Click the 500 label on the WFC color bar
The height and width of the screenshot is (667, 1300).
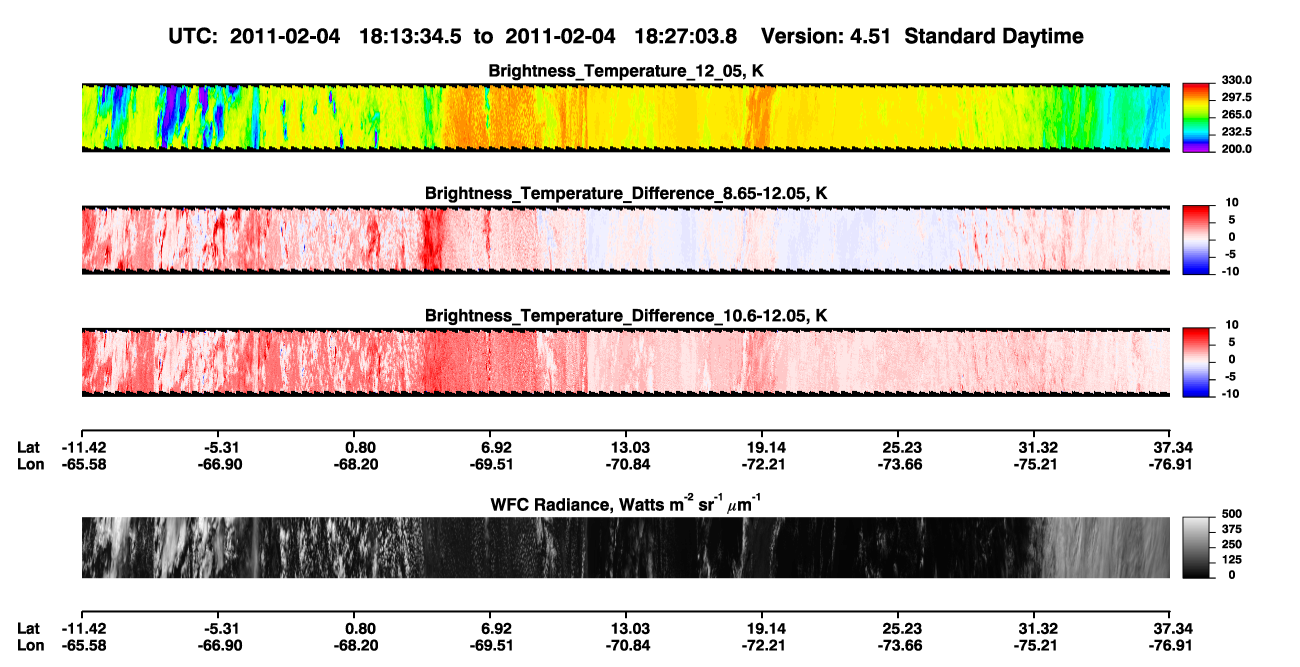(x=1232, y=514)
